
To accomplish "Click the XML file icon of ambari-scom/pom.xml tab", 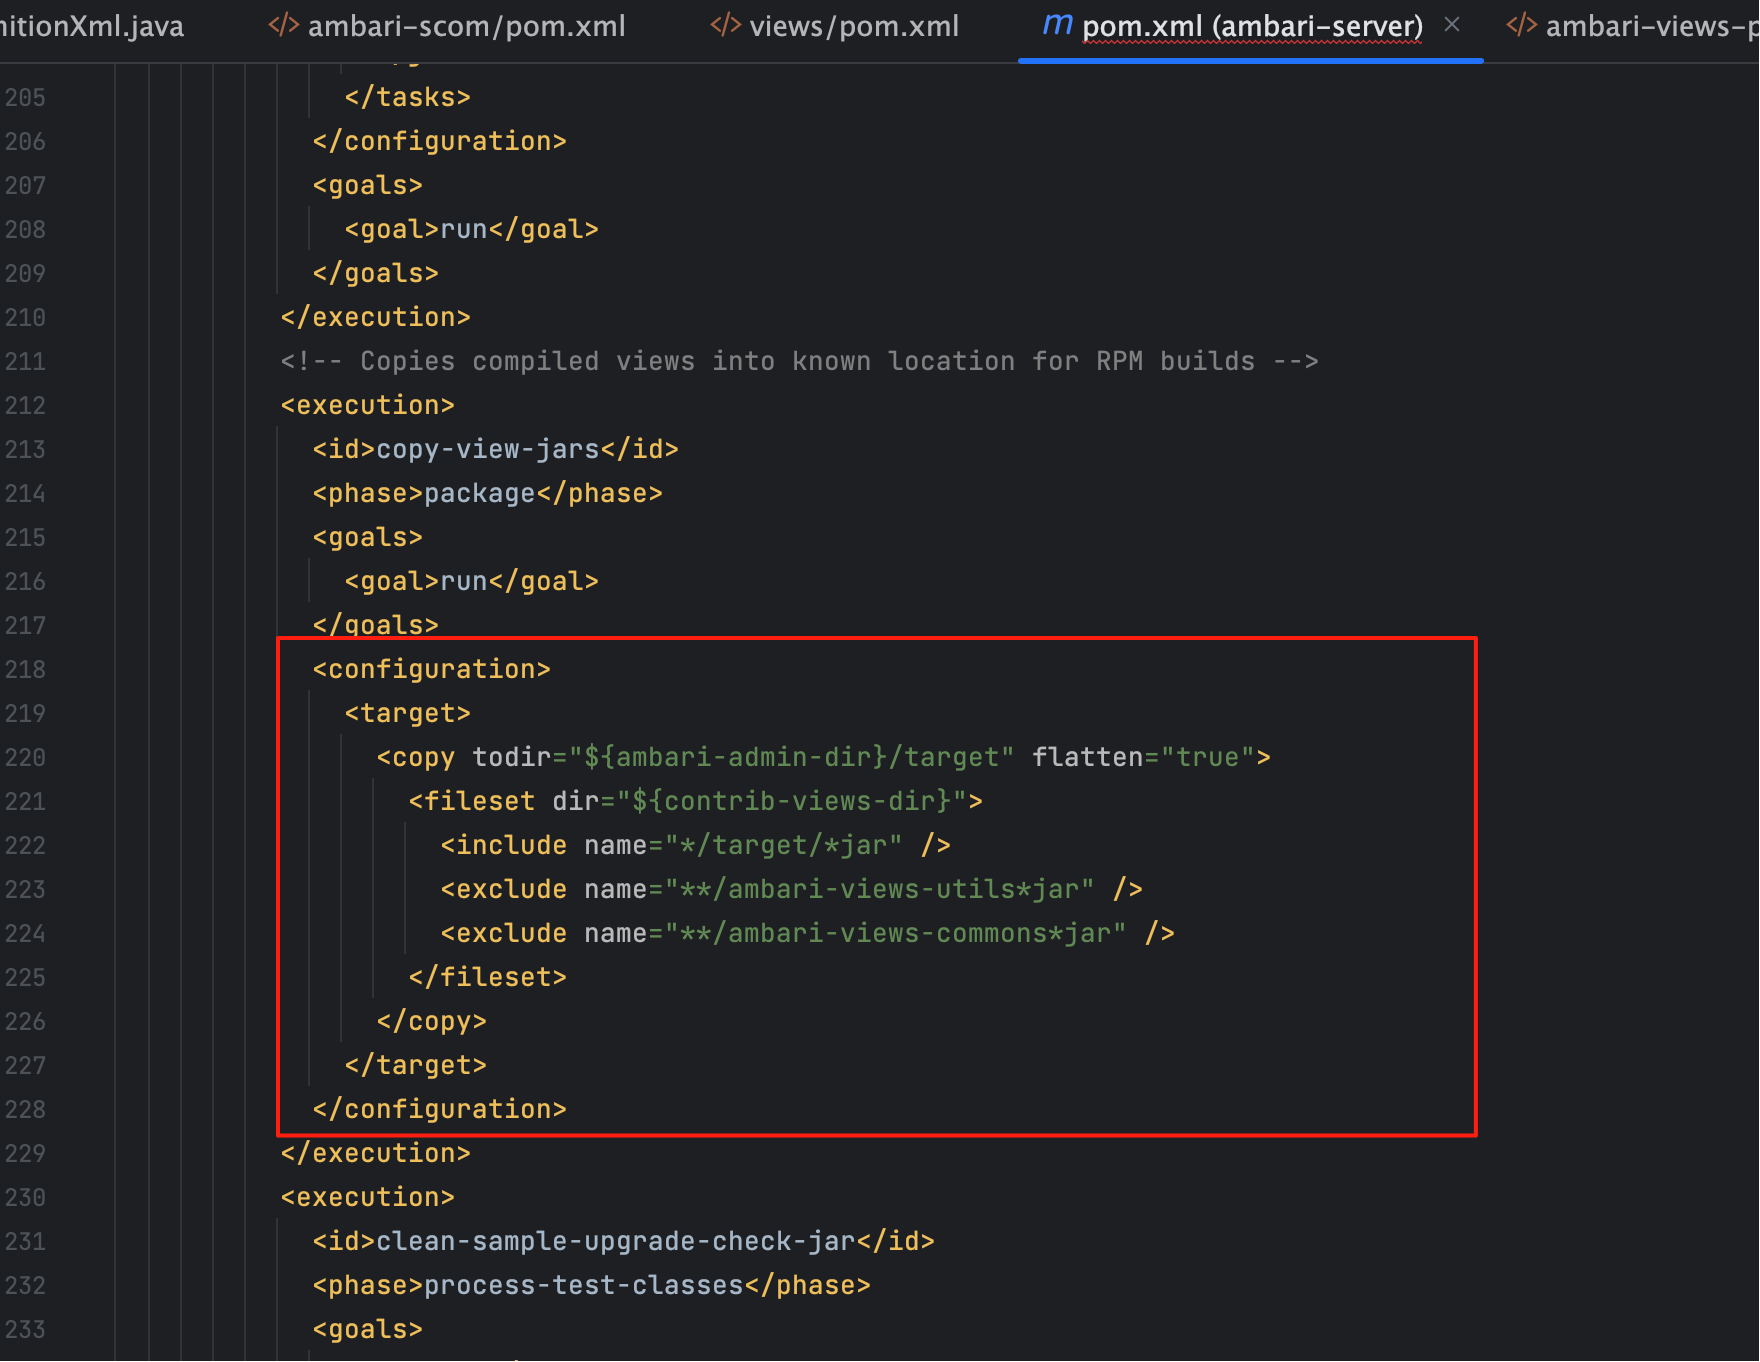I will pyautogui.click(x=284, y=25).
